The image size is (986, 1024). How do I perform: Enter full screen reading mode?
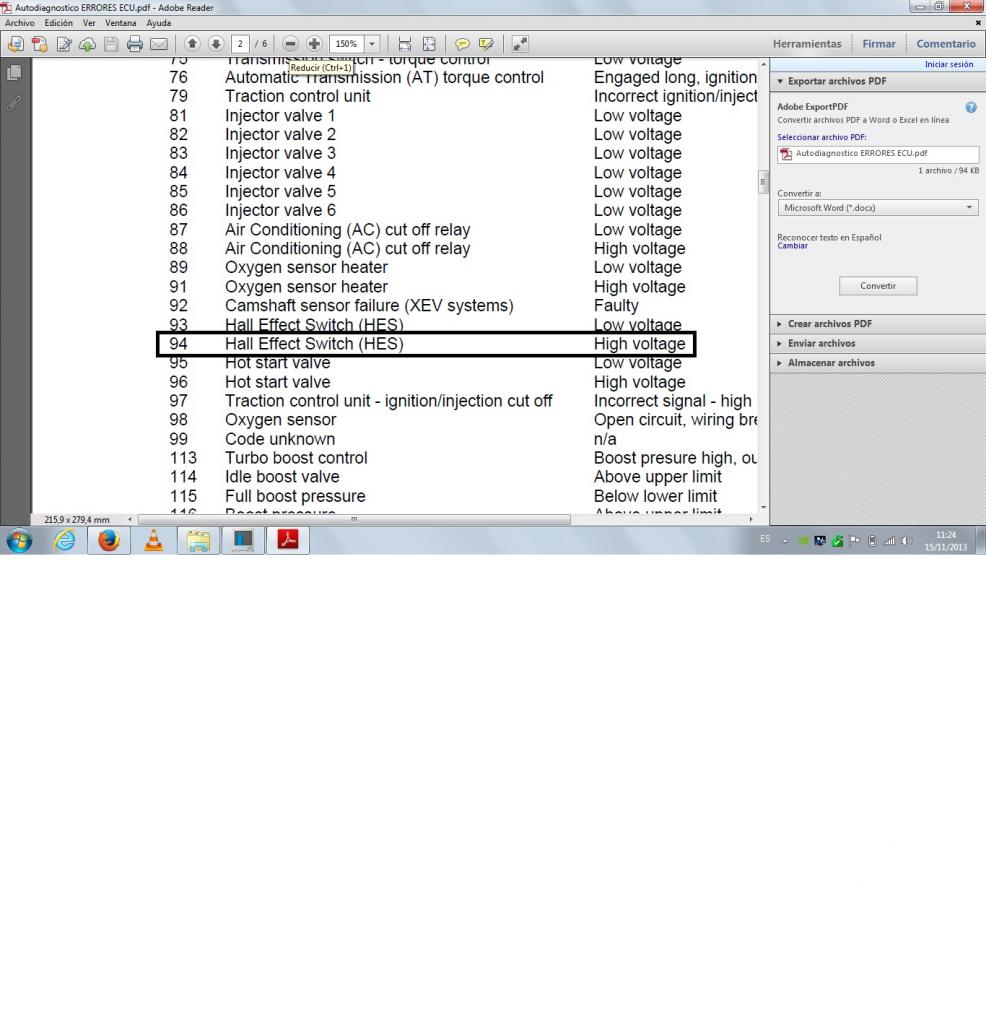521,44
